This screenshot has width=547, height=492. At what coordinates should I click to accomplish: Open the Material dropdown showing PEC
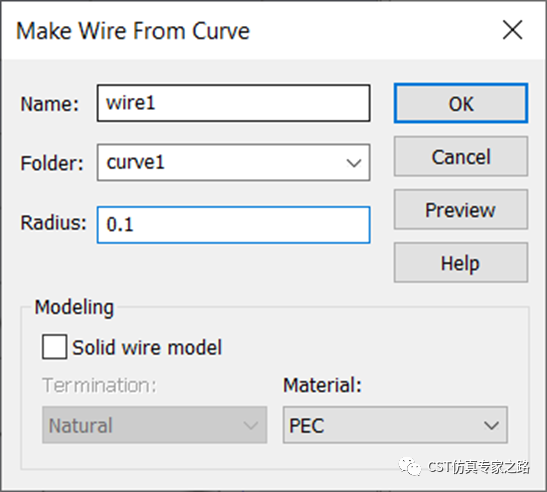coord(395,425)
